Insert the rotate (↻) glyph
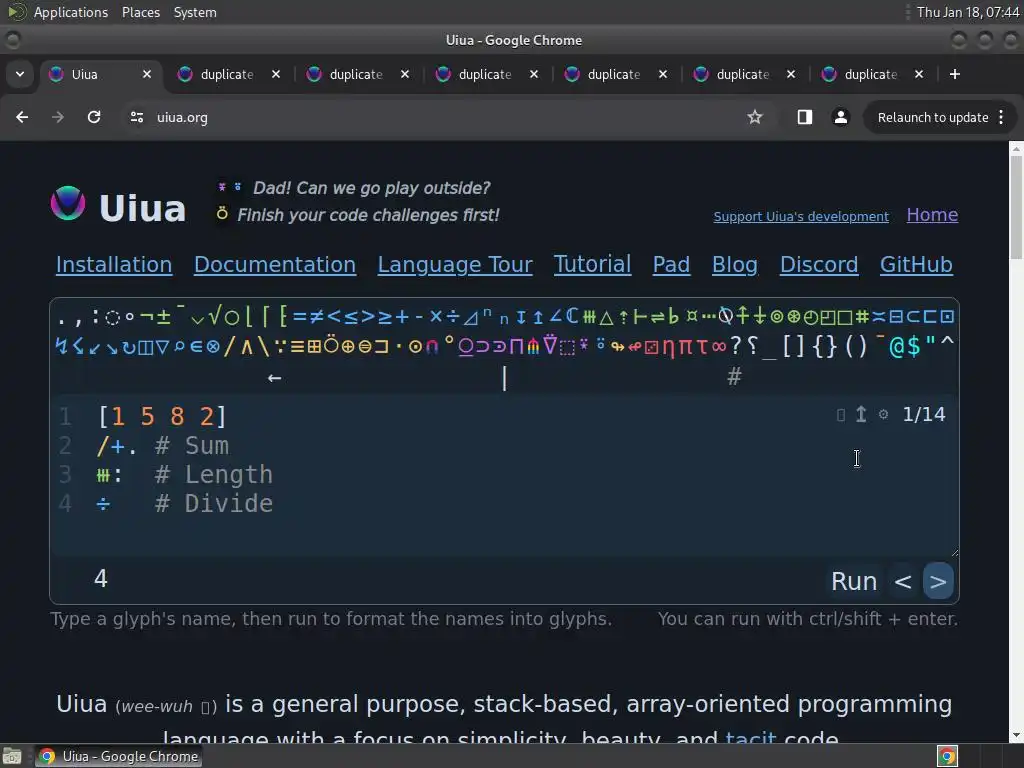Image resolution: width=1024 pixels, height=768 pixels. pos(129,347)
